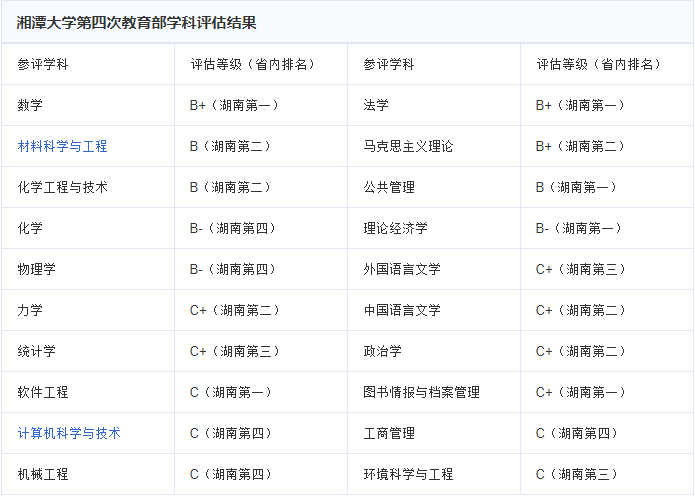Click 计算机科学与技术's grade C（湖南第四）

tap(230, 433)
